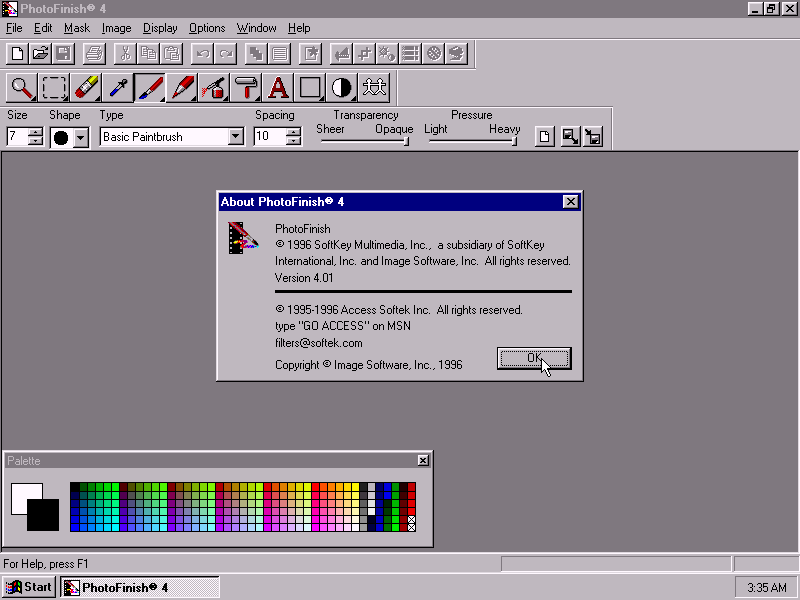
Task: Open the Window menu
Action: [256, 28]
